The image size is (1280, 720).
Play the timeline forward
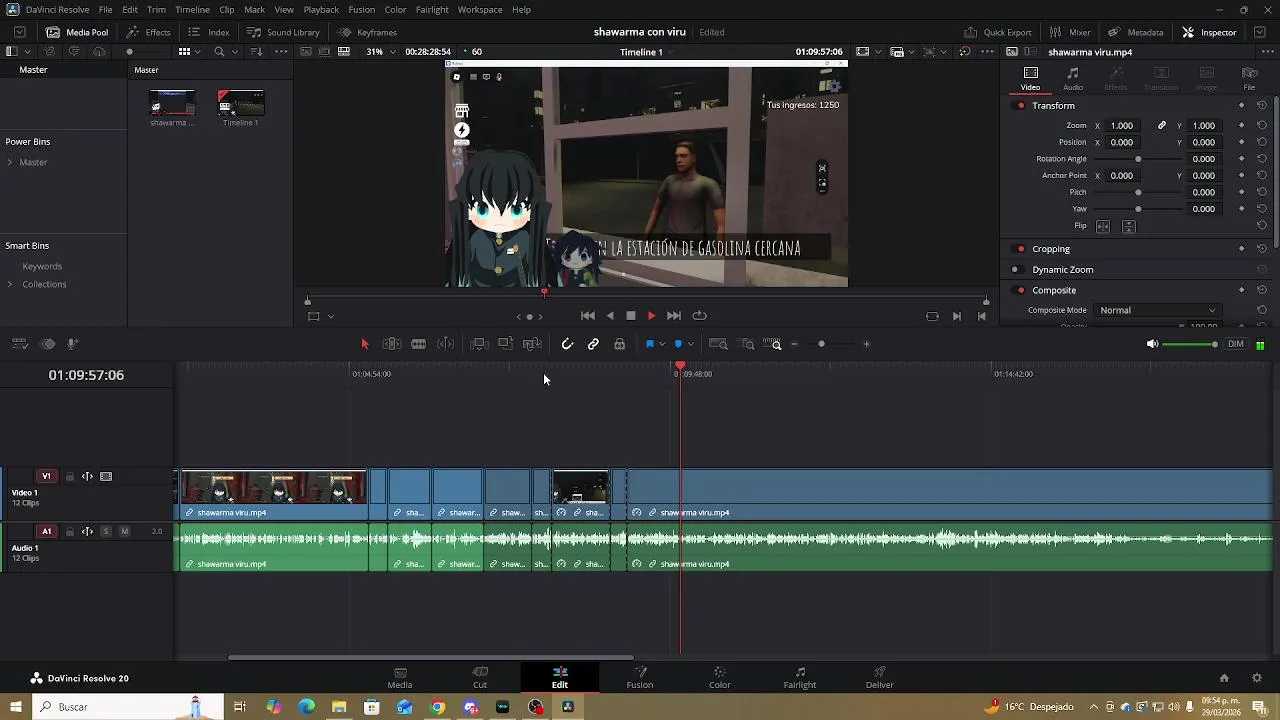click(x=651, y=316)
